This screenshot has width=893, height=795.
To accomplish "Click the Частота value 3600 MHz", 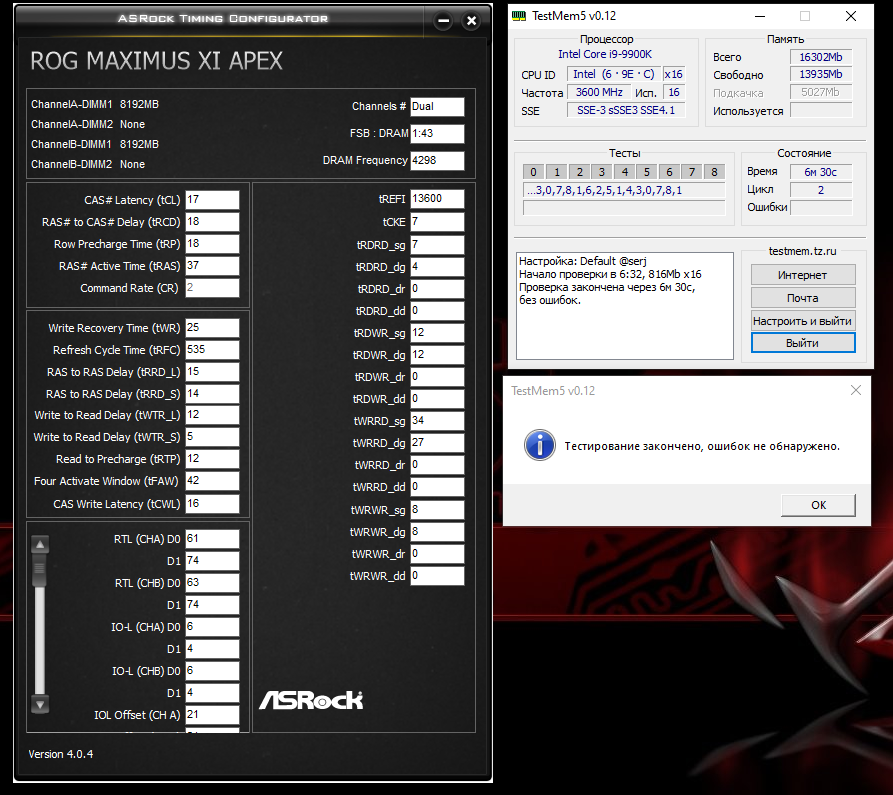I will 599,92.
